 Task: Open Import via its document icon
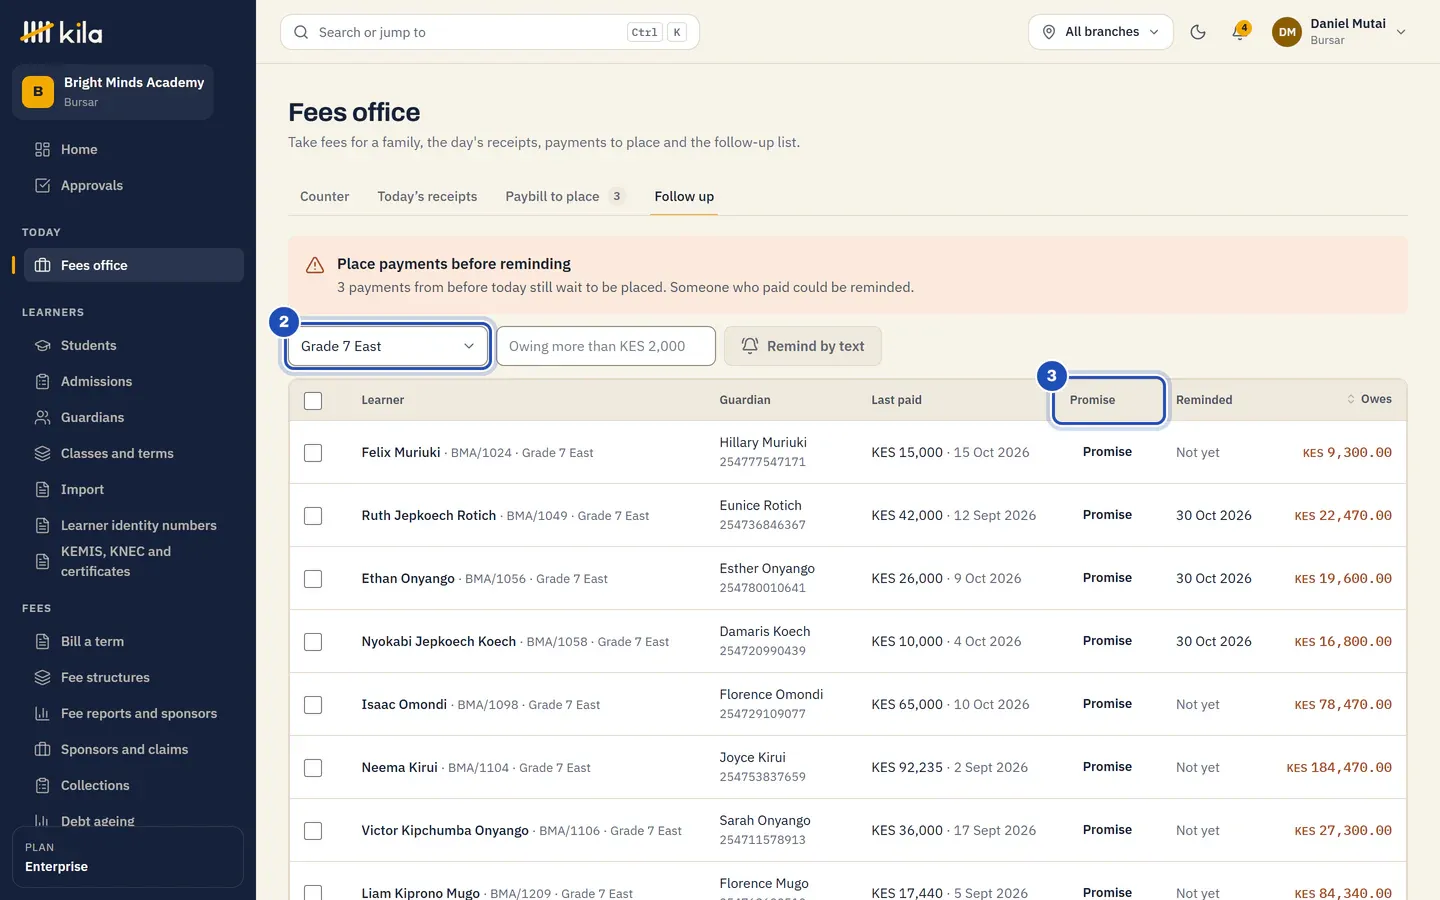(x=42, y=489)
